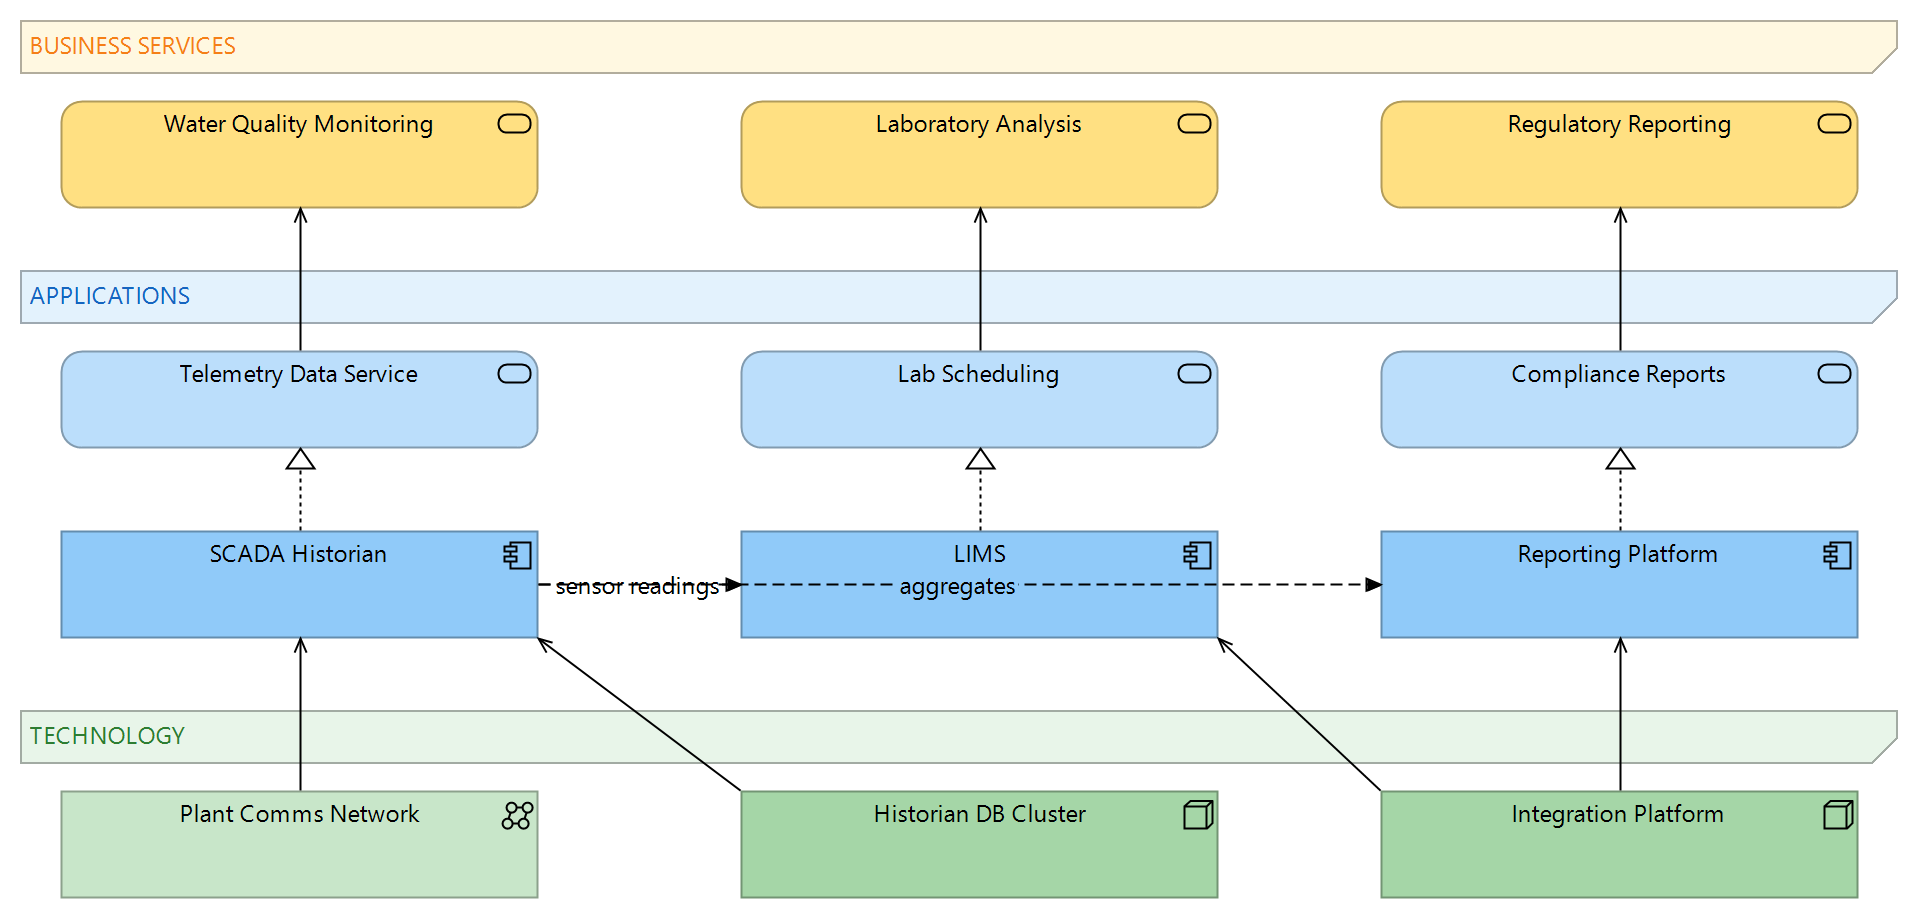Click the node icon on Historian DB Cluster
The image size is (1920, 920).
[x=1198, y=815]
